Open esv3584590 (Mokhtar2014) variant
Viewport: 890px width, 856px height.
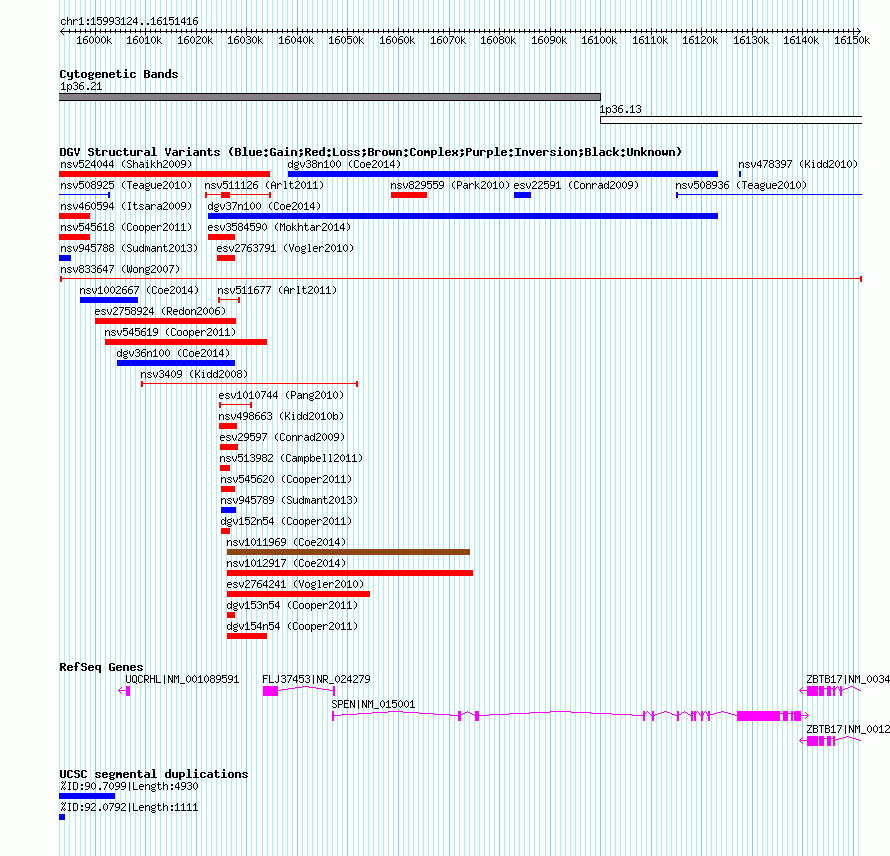[x=279, y=228]
